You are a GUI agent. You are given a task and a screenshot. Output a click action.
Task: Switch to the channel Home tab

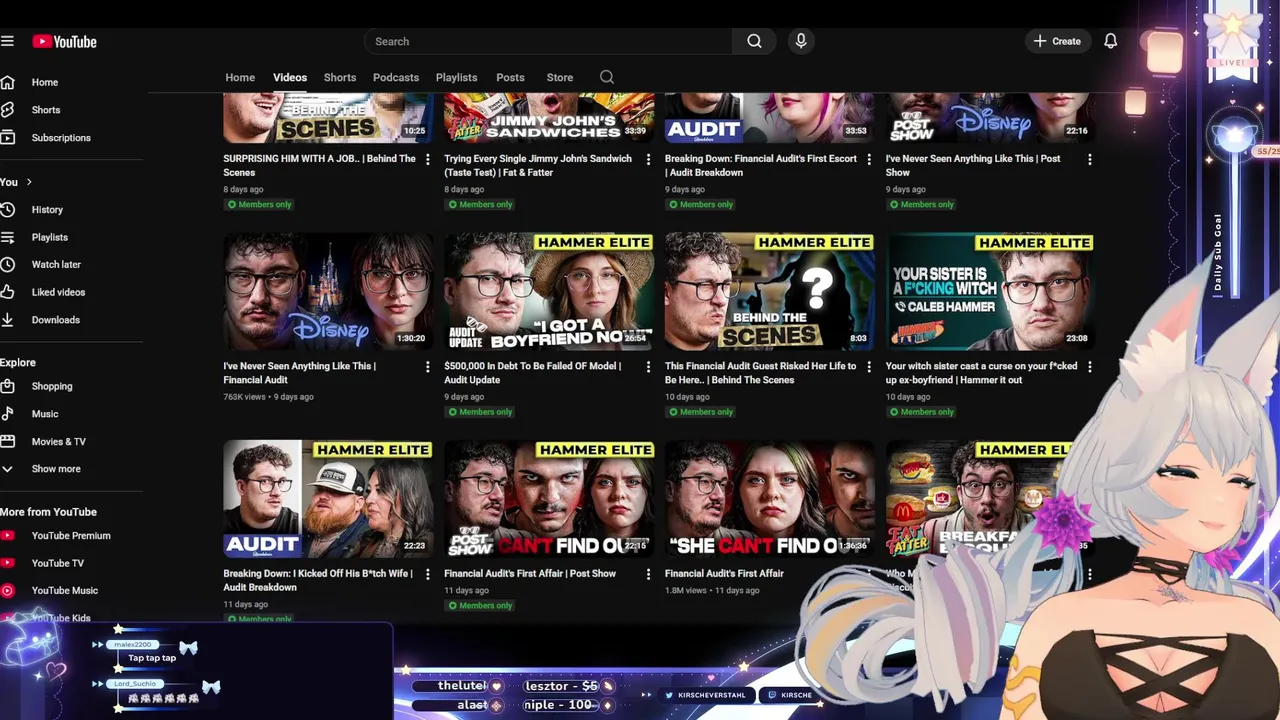click(x=240, y=77)
